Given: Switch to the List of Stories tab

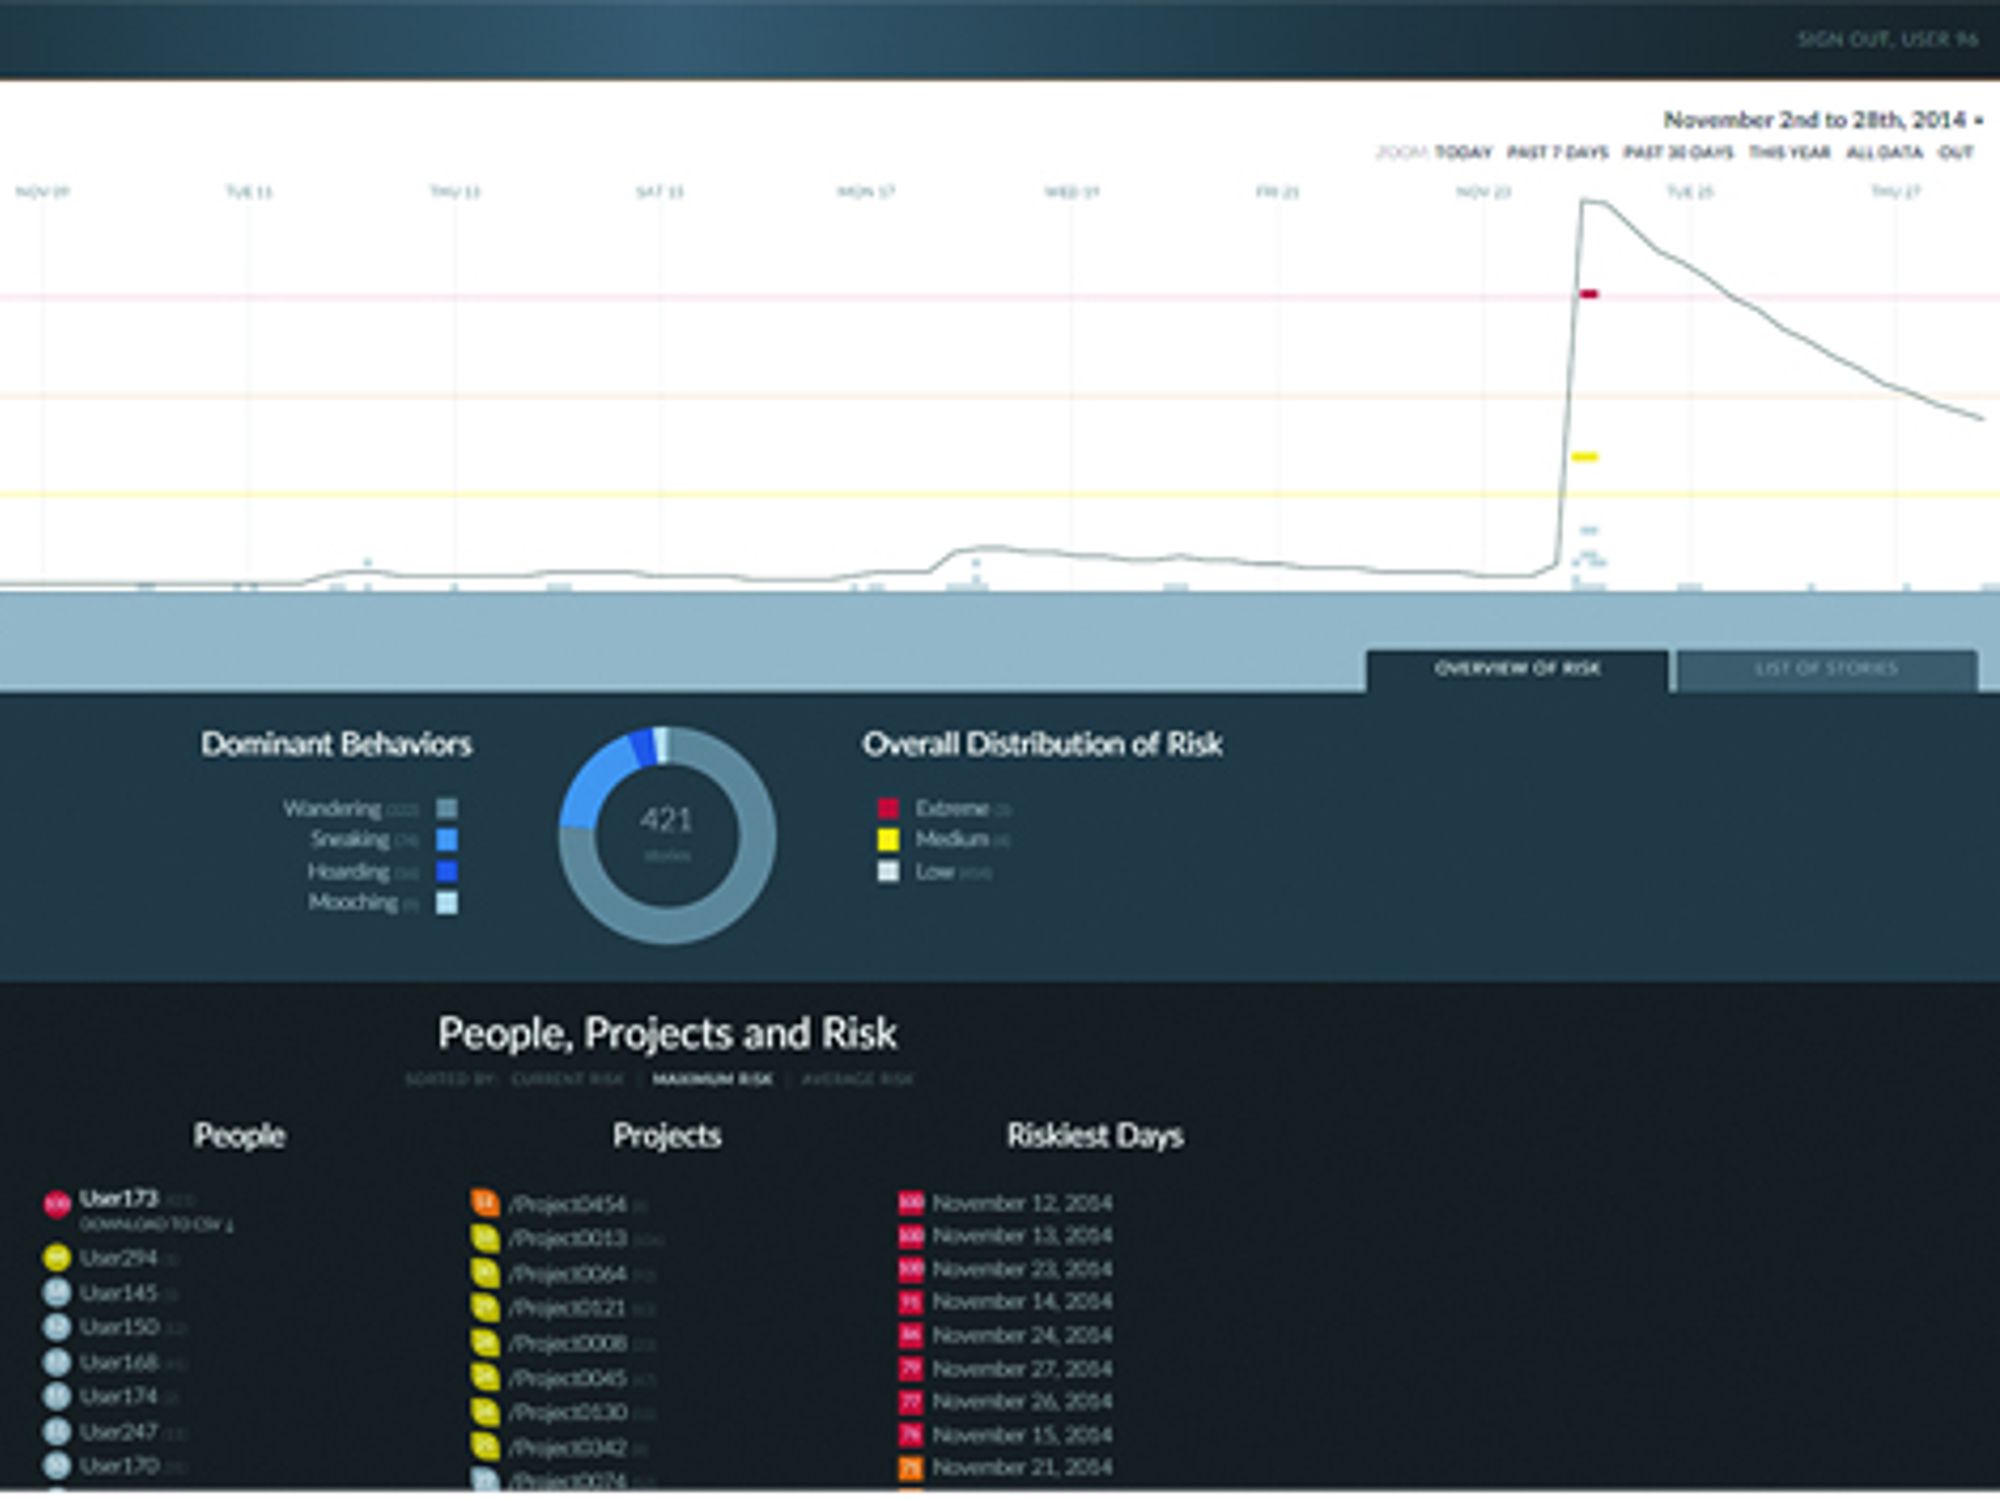Looking at the screenshot, I should [x=1827, y=670].
